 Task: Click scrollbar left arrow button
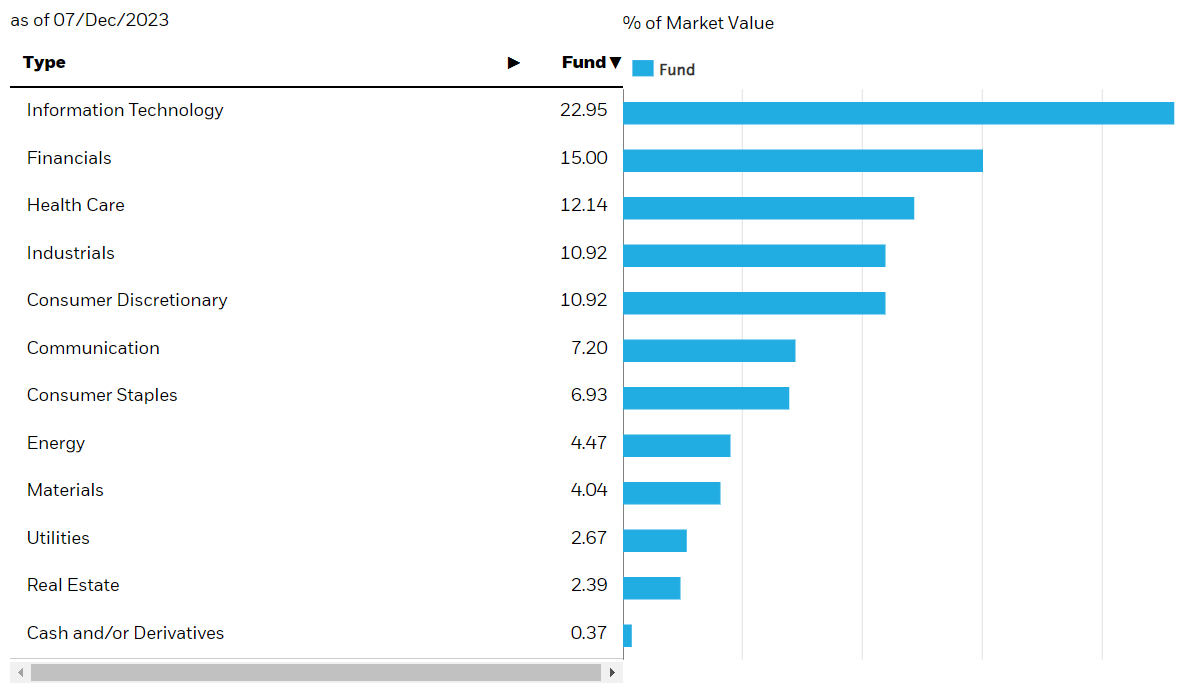tap(21, 673)
